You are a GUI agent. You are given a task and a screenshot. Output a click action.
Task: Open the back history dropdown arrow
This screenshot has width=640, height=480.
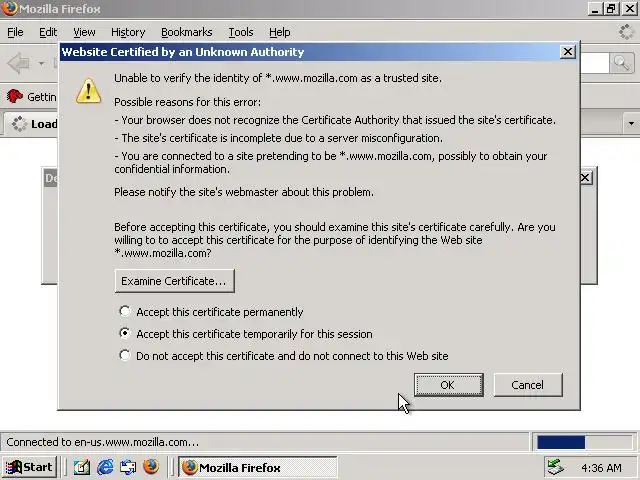[41, 64]
